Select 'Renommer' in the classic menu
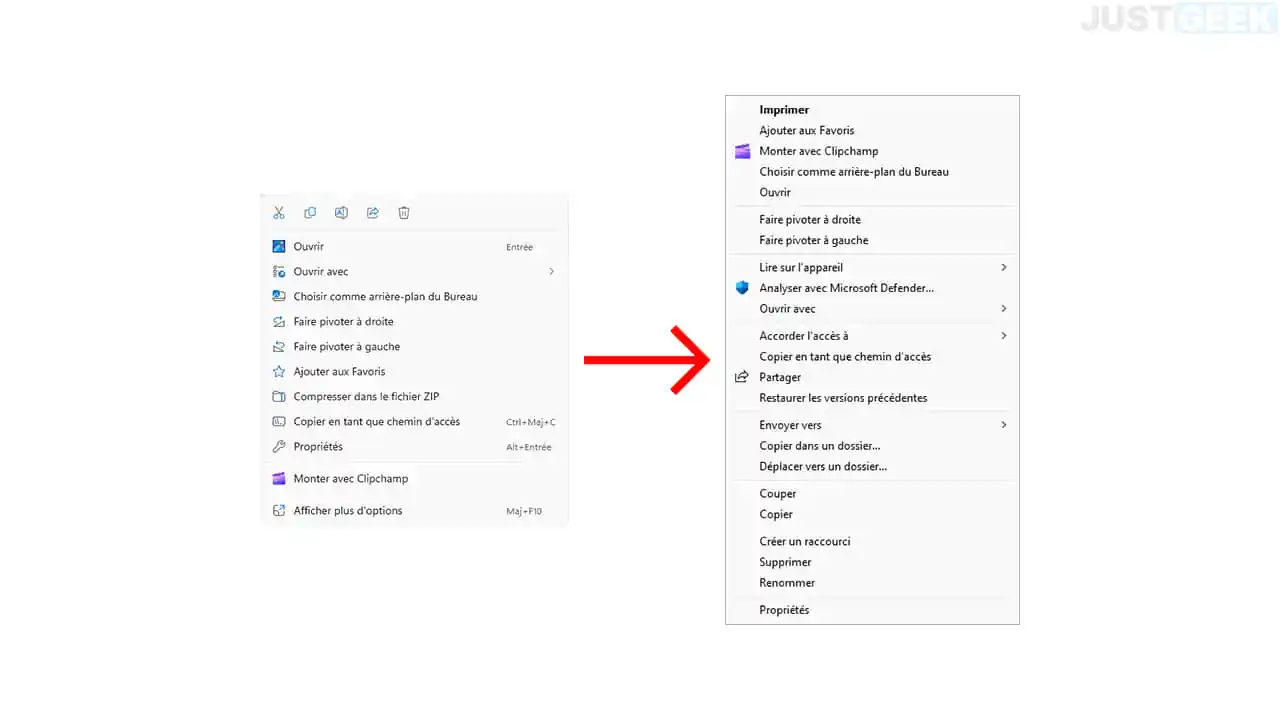This screenshot has width=1280, height=720. coord(787,582)
